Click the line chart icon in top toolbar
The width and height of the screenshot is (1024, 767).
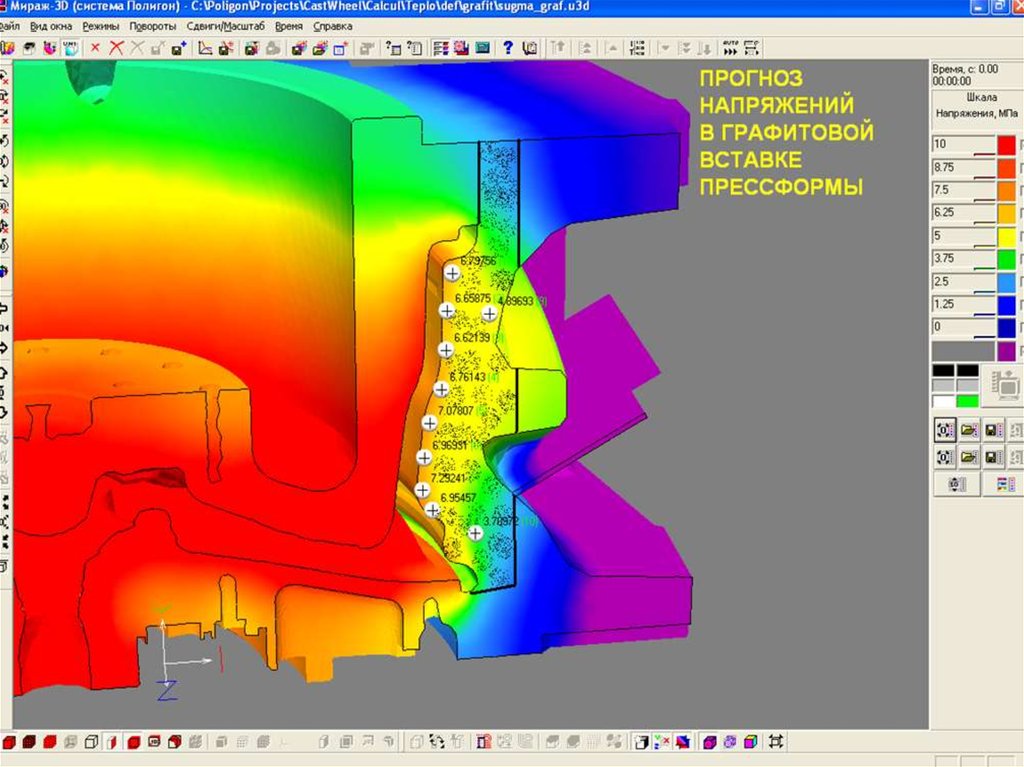click(x=205, y=47)
